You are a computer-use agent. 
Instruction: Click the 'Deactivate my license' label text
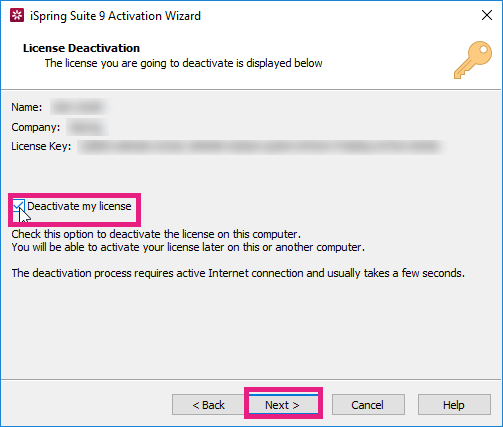pos(79,206)
